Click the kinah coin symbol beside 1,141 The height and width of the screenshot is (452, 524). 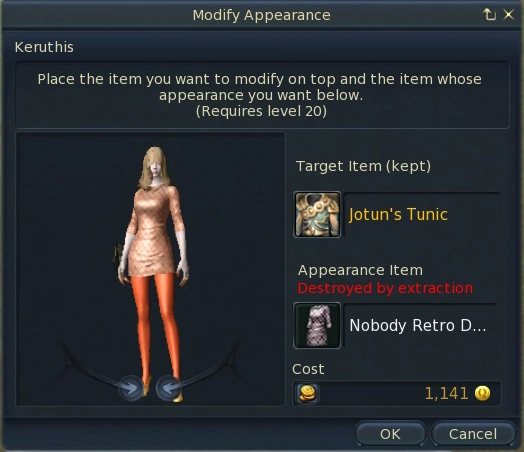[482, 393]
